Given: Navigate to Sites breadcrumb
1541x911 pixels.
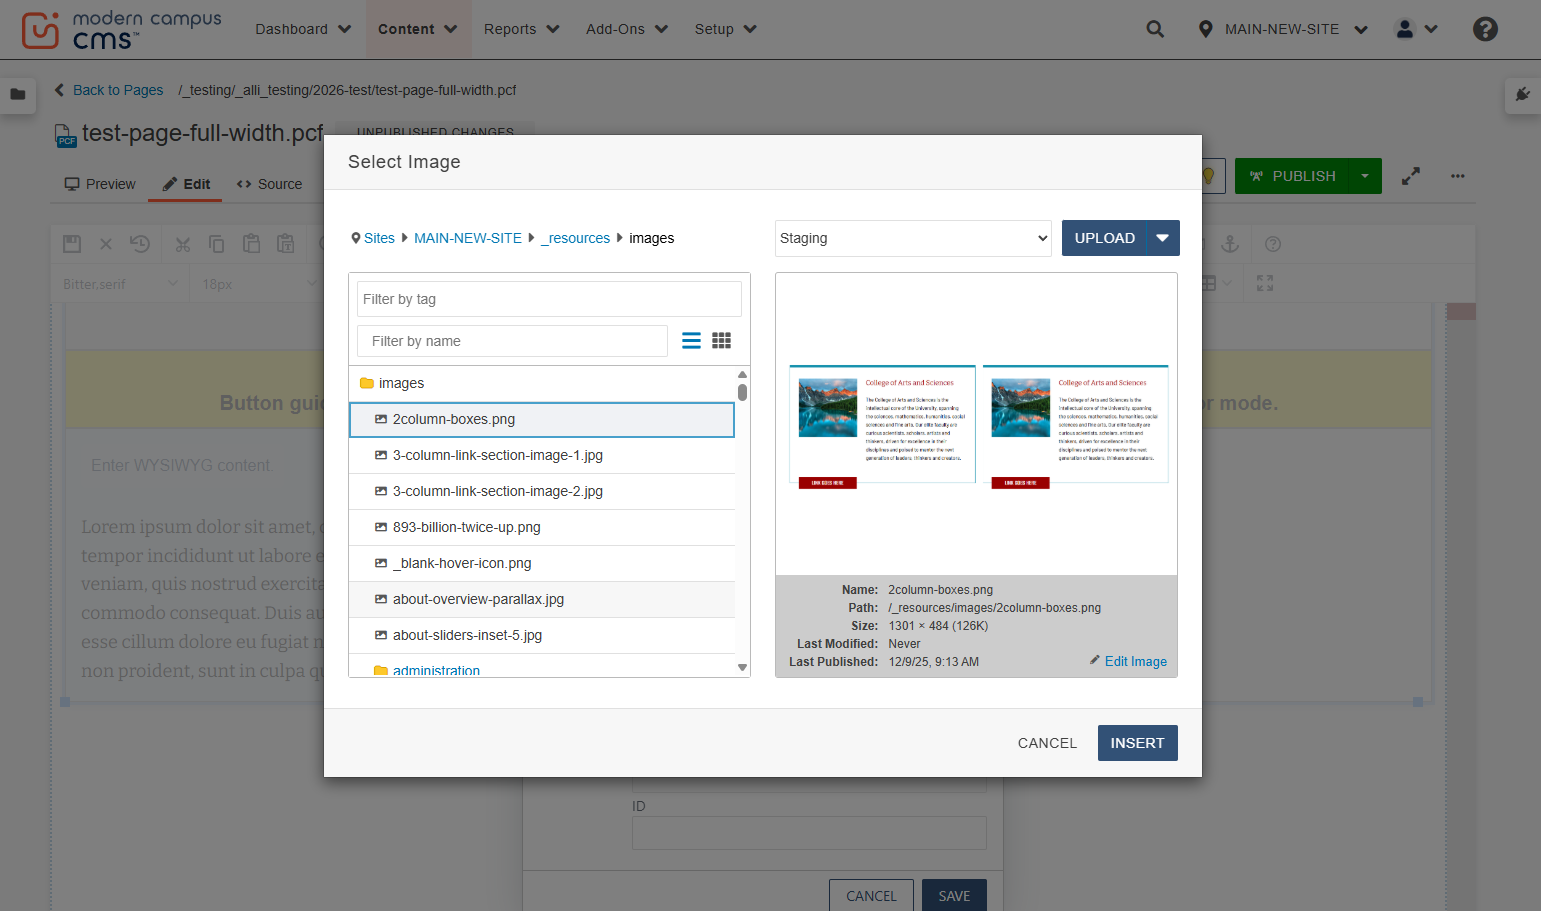Looking at the screenshot, I should coord(379,238).
